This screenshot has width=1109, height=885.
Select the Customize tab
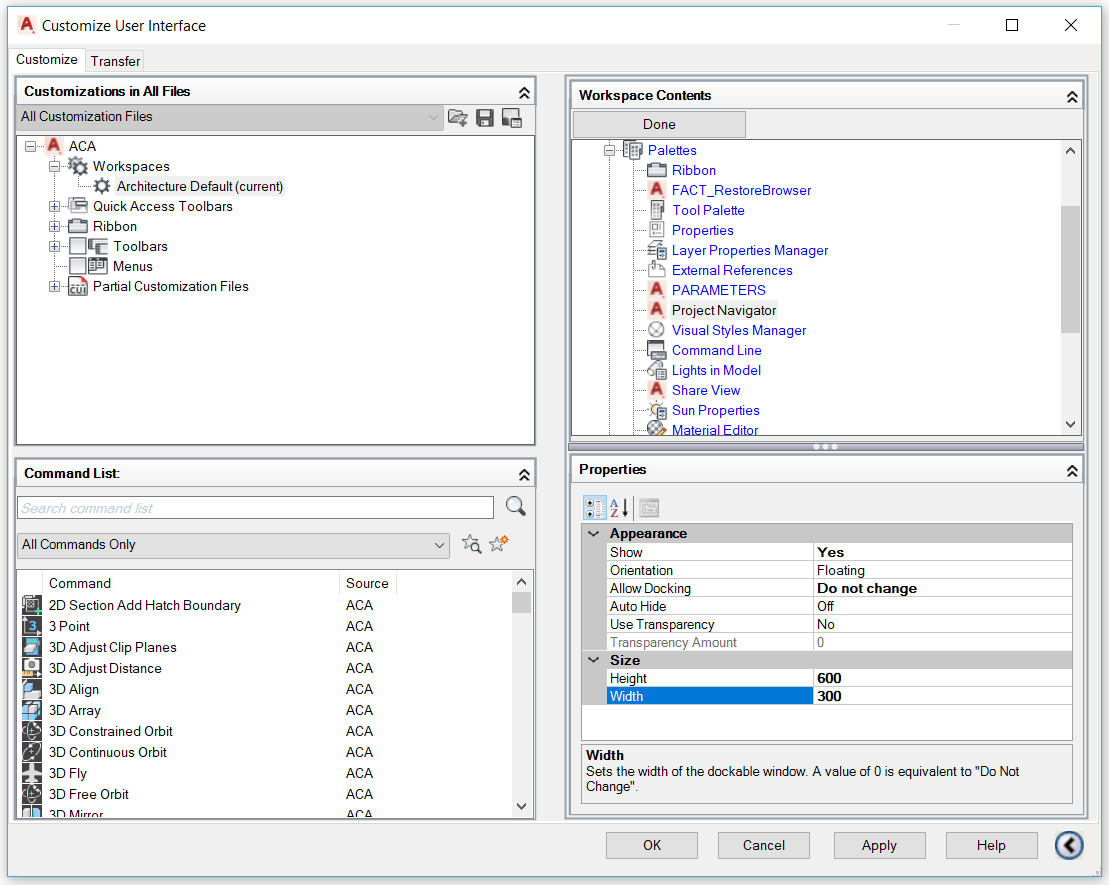(x=47, y=59)
